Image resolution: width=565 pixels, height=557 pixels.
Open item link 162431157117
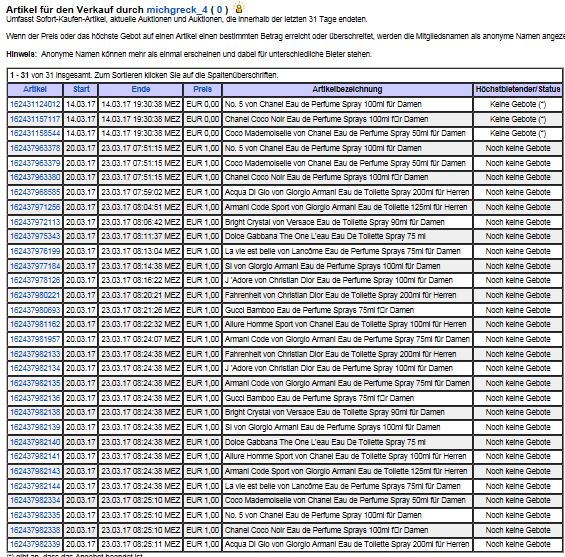point(35,119)
